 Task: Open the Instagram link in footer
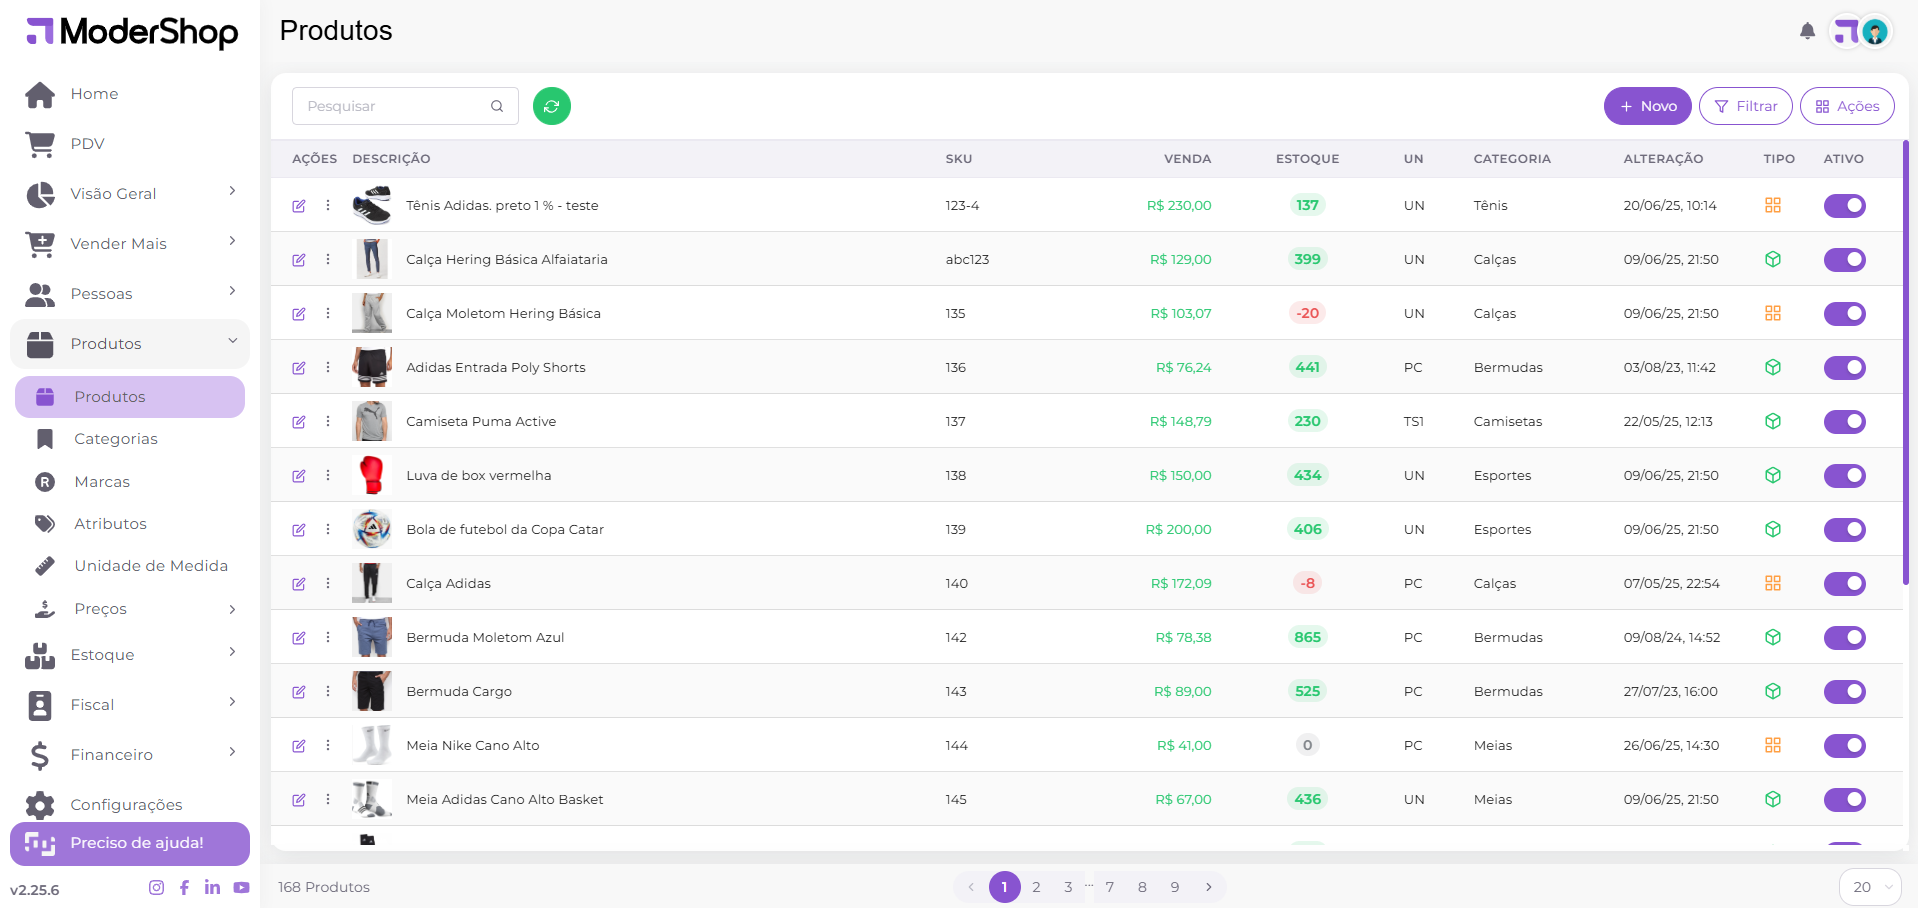click(x=156, y=887)
